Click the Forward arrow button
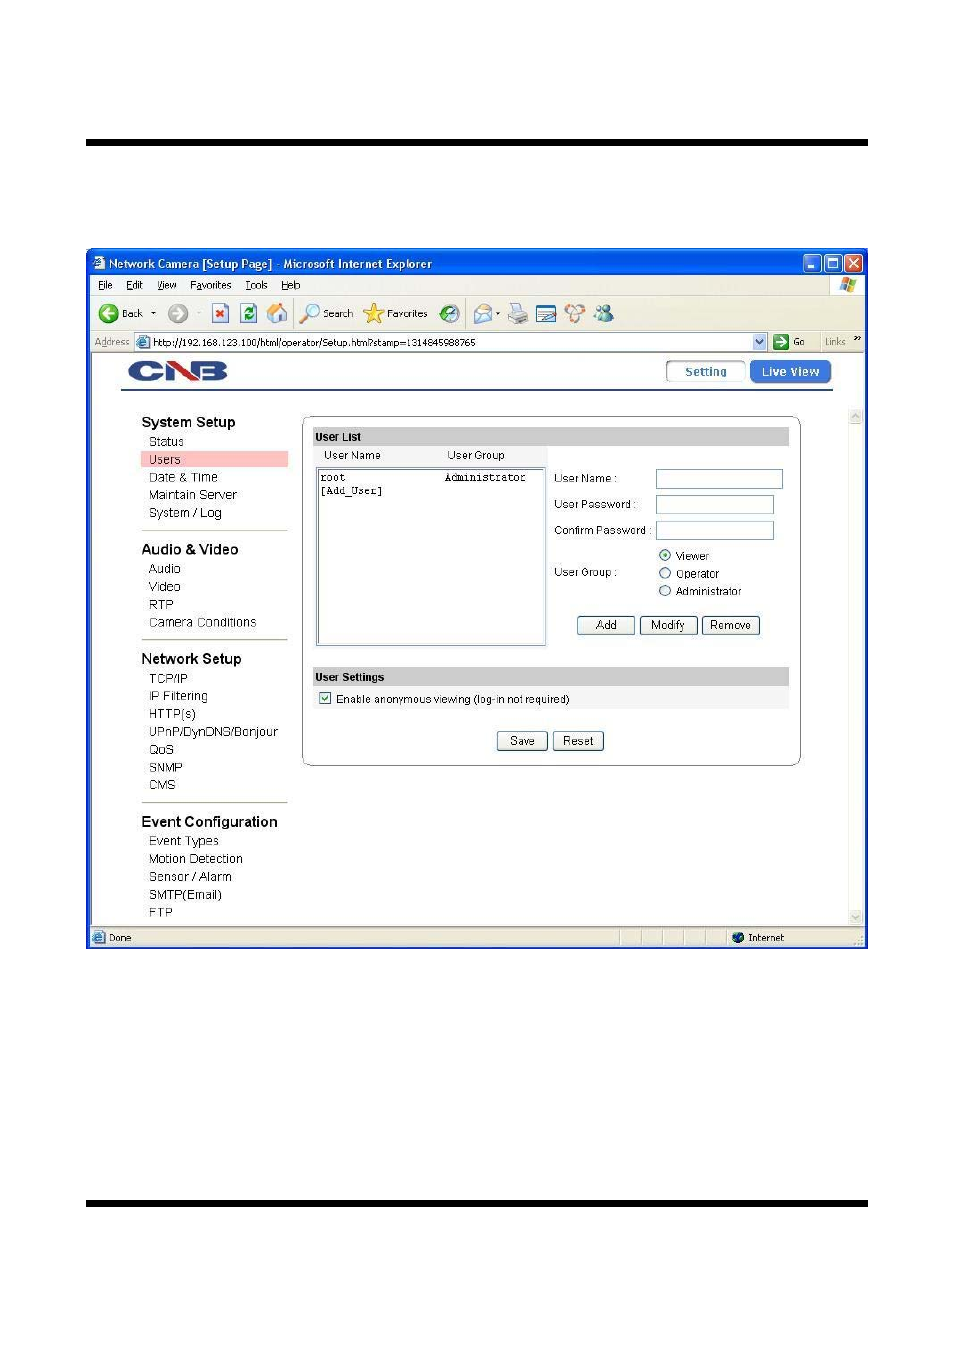The height and width of the screenshot is (1350, 954). click(x=178, y=314)
